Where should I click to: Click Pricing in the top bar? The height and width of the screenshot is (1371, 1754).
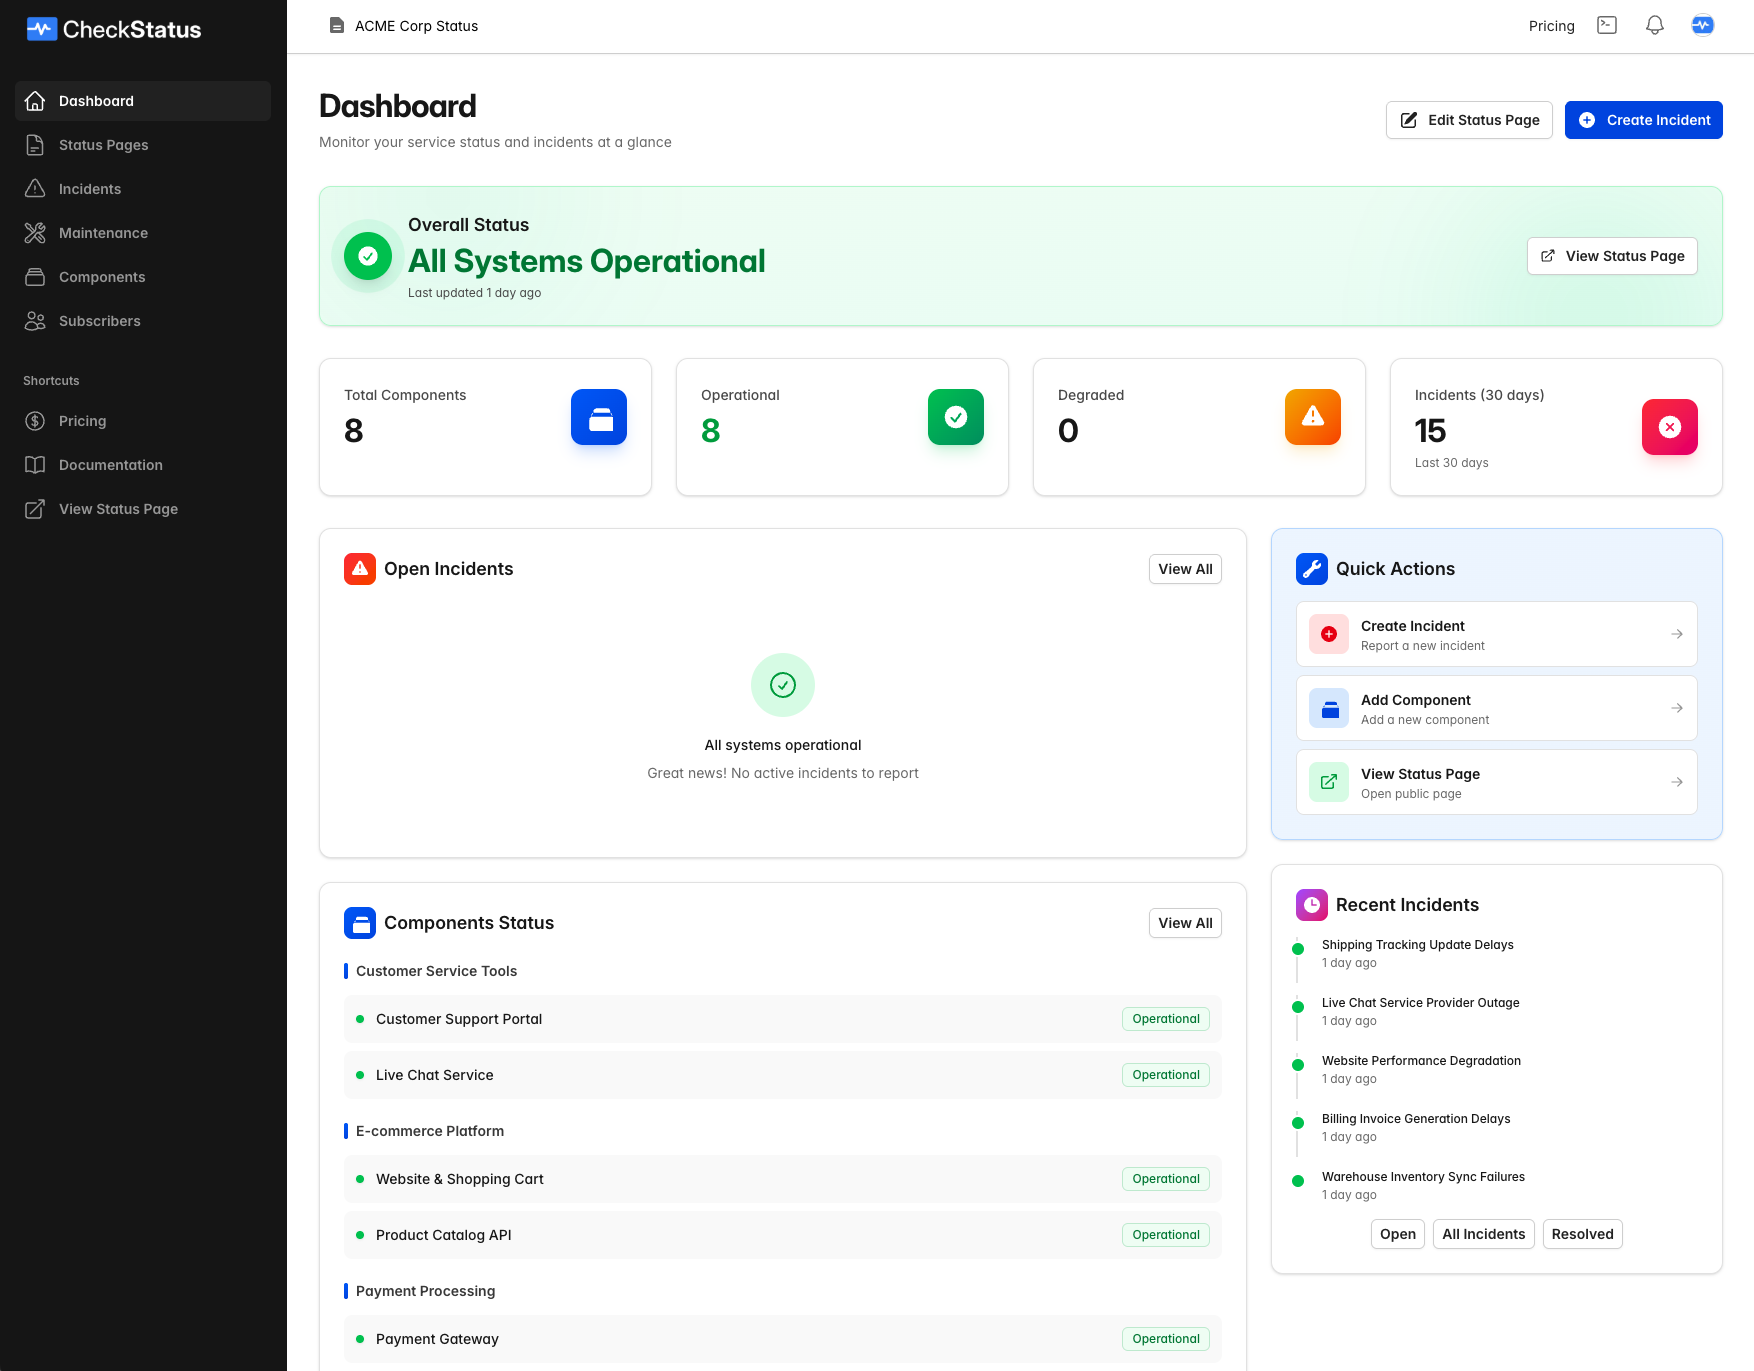click(x=1551, y=26)
